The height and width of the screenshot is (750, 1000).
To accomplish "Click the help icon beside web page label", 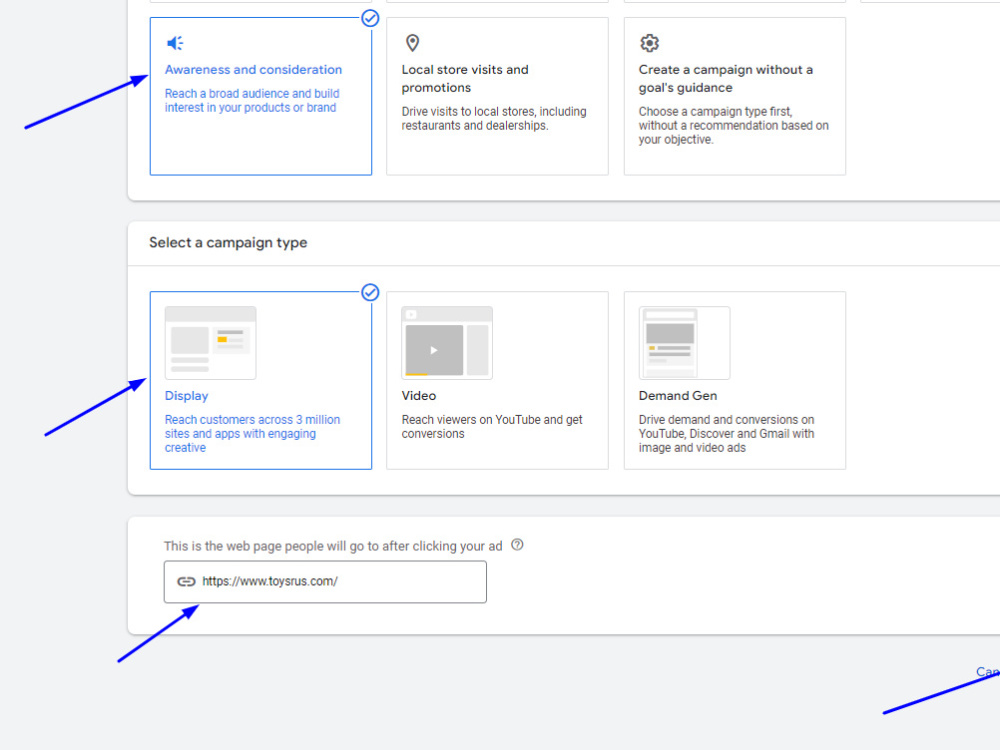I will click(517, 545).
